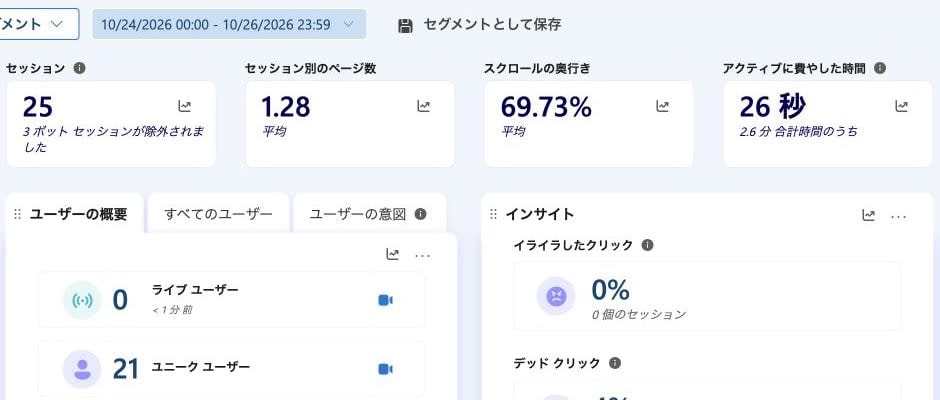This screenshot has height=400, width=940.
Task: Click the 69.73% scroll depth value
Action: (546, 107)
